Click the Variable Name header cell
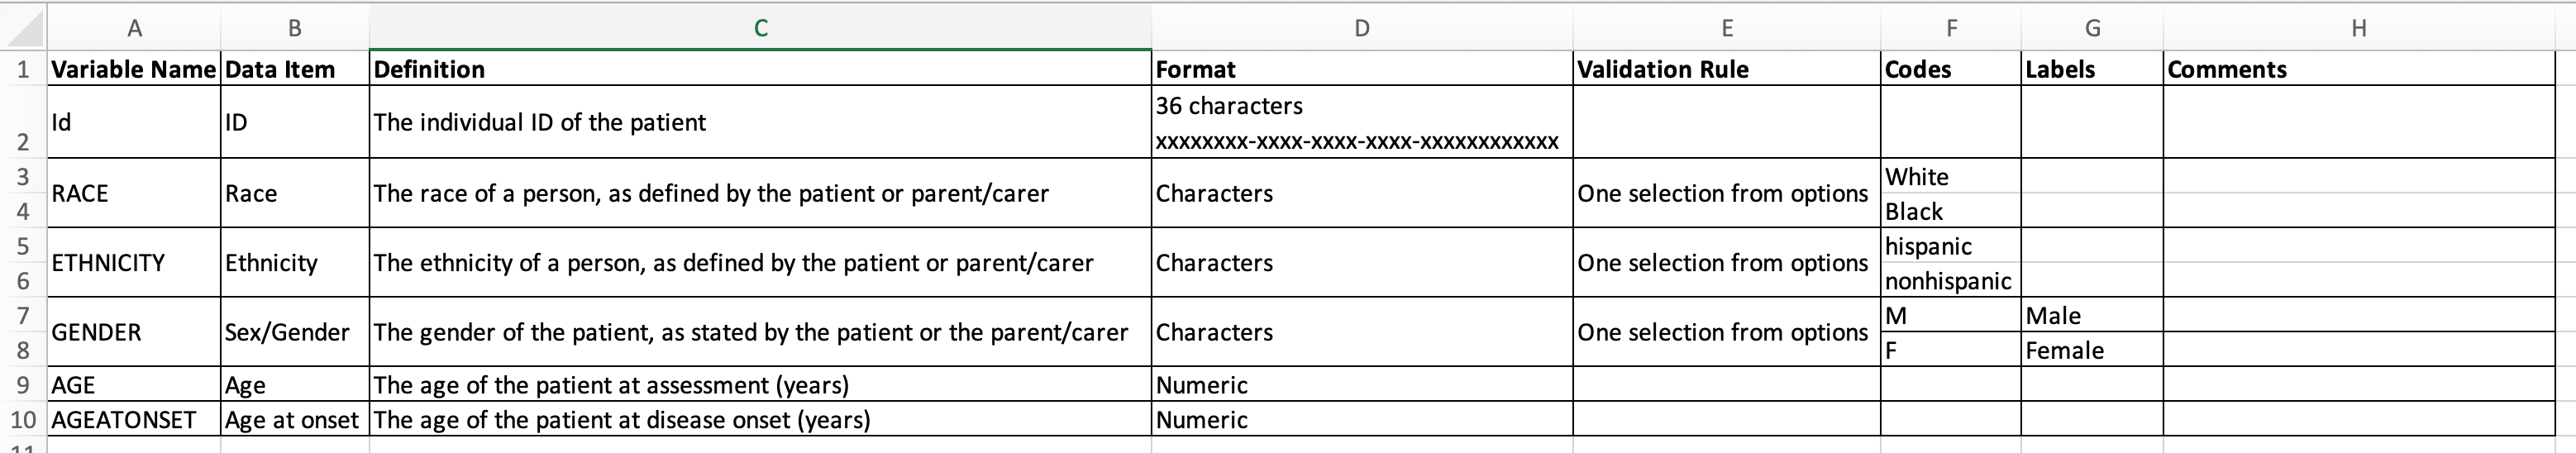The image size is (2576, 453). click(134, 69)
